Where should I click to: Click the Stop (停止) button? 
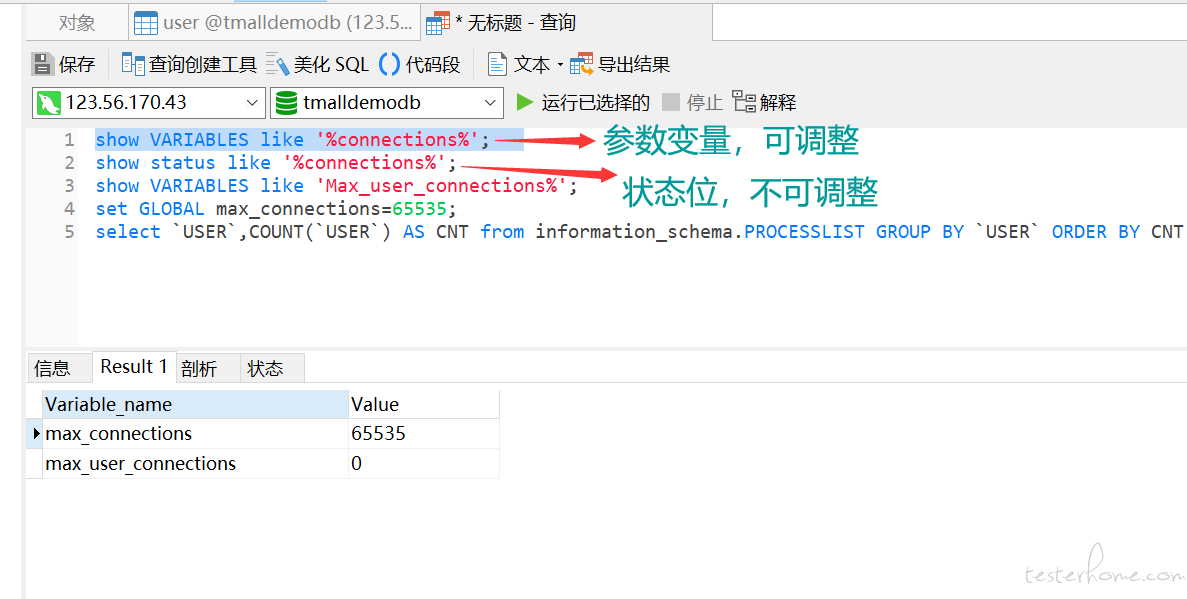click(x=692, y=102)
